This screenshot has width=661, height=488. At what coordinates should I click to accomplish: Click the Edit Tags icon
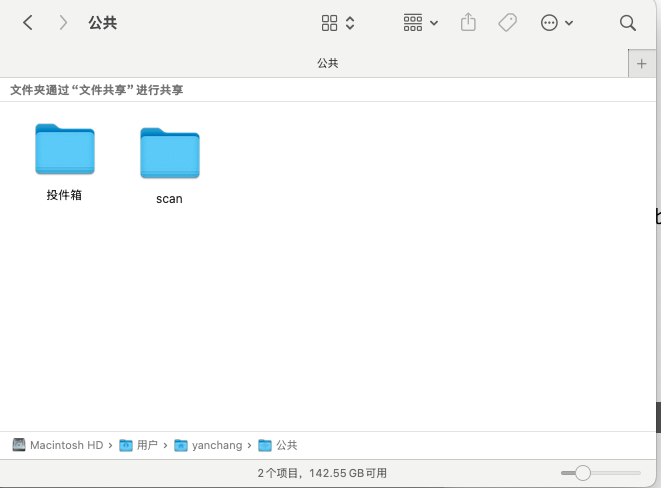tap(507, 22)
